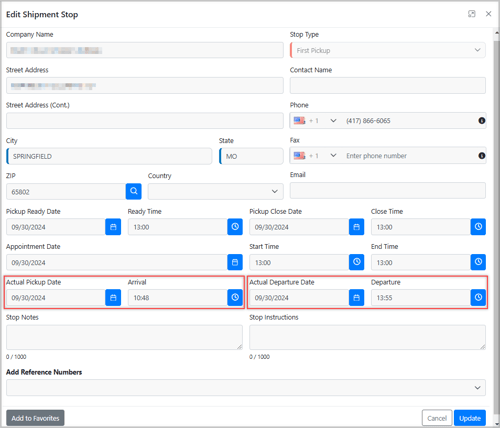Click the Cancel button

tap(437, 418)
